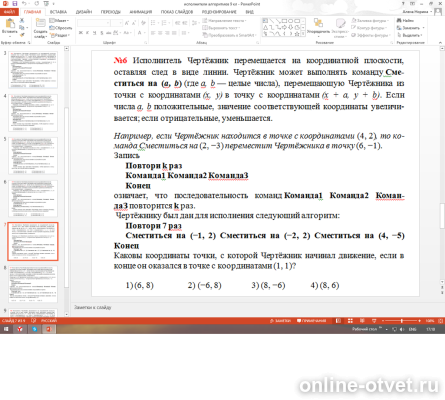Switch to Normal view in the status bar
The width and height of the screenshot is (445, 400).
(x=338, y=321)
